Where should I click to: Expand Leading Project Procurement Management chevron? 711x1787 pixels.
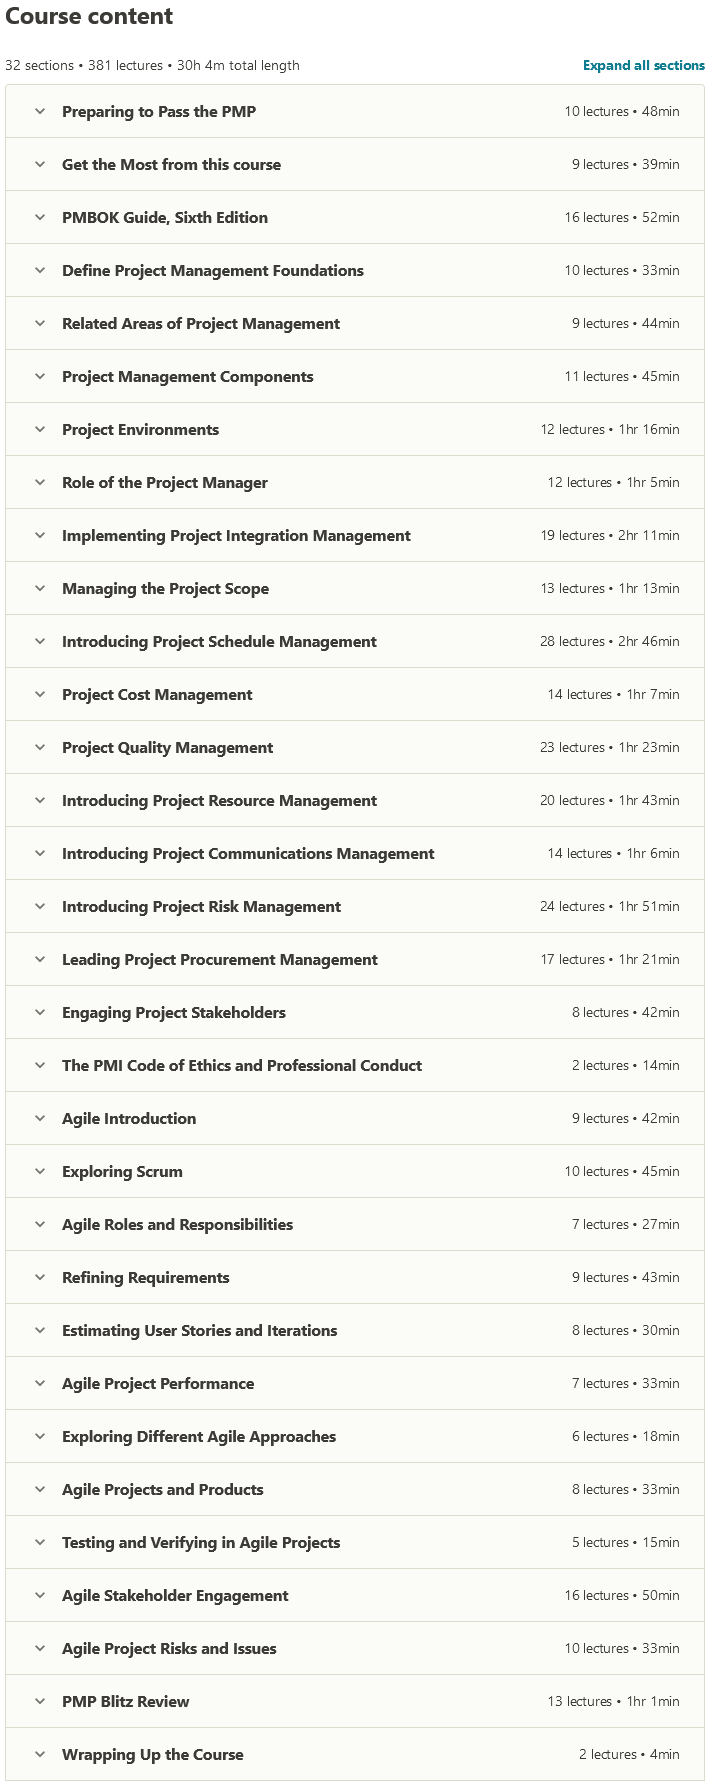pos(40,959)
